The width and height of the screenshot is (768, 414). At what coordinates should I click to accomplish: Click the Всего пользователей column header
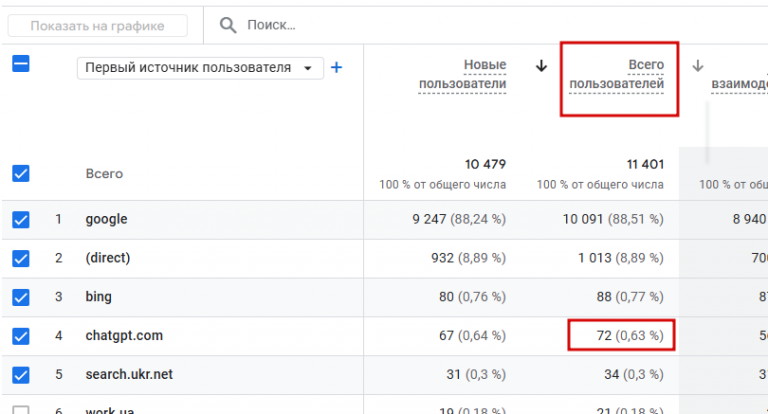click(x=616, y=75)
